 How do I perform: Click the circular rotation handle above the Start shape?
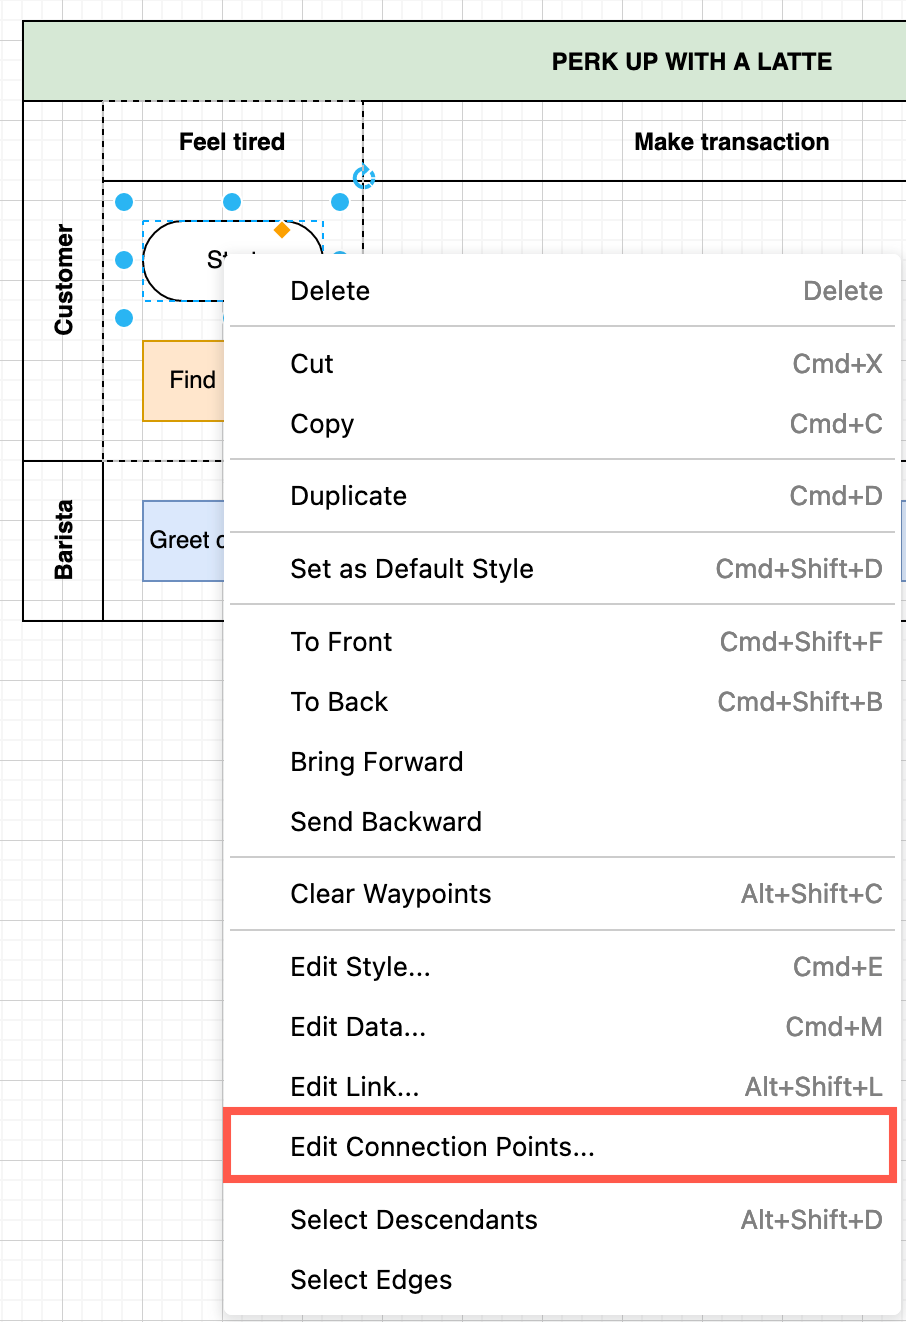[x=364, y=175]
